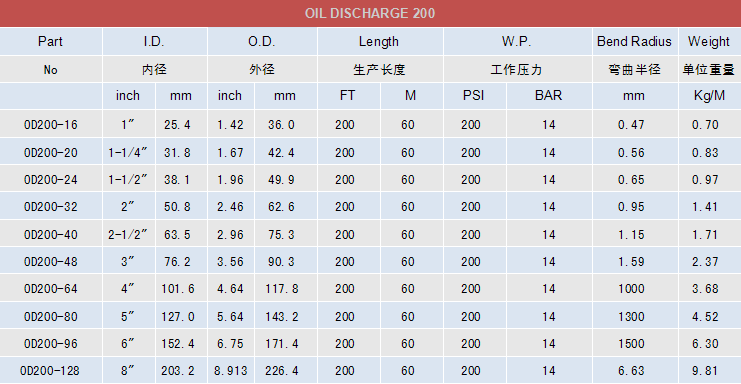Viewport: 741px width, 384px height.
Task: Select the OD200-128 part cell
Action: point(51,371)
